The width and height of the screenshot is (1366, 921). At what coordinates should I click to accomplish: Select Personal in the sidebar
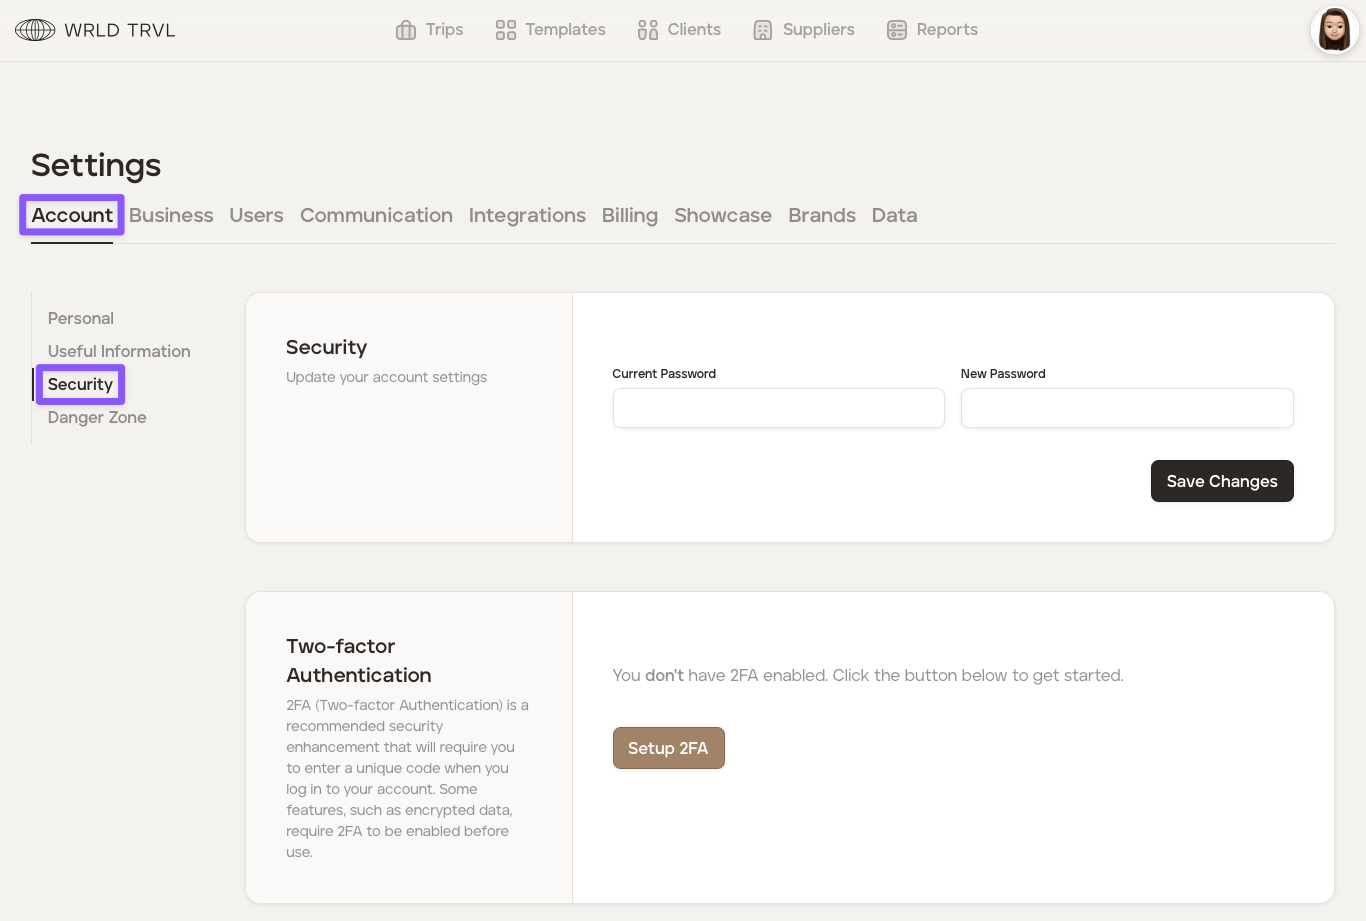[81, 318]
